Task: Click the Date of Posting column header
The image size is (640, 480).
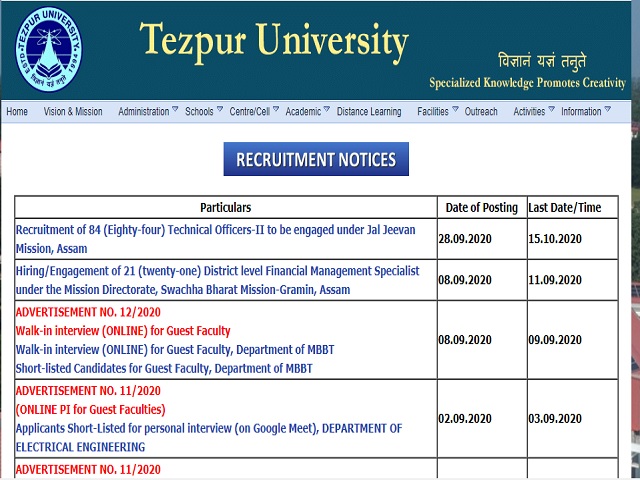Action: tap(482, 208)
